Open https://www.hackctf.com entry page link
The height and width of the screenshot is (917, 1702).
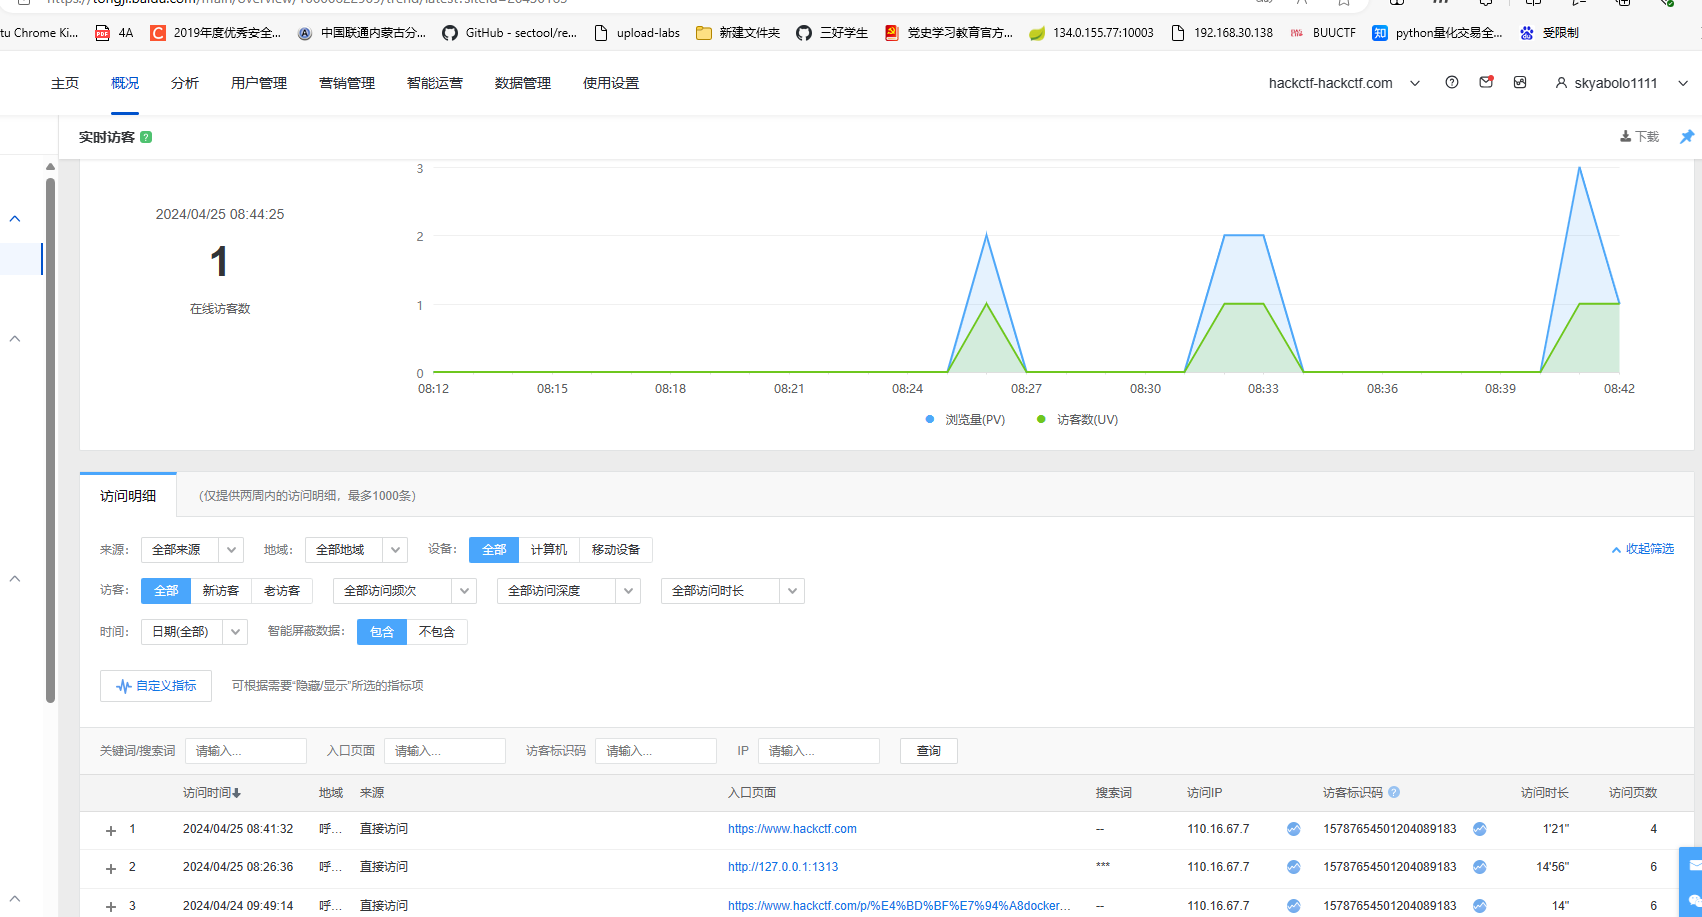pyautogui.click(x=792, y=829)
